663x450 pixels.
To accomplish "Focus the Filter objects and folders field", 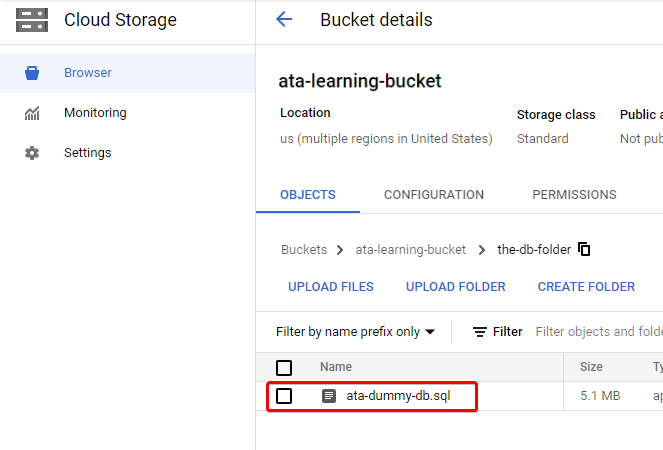I will coord(599,332).
